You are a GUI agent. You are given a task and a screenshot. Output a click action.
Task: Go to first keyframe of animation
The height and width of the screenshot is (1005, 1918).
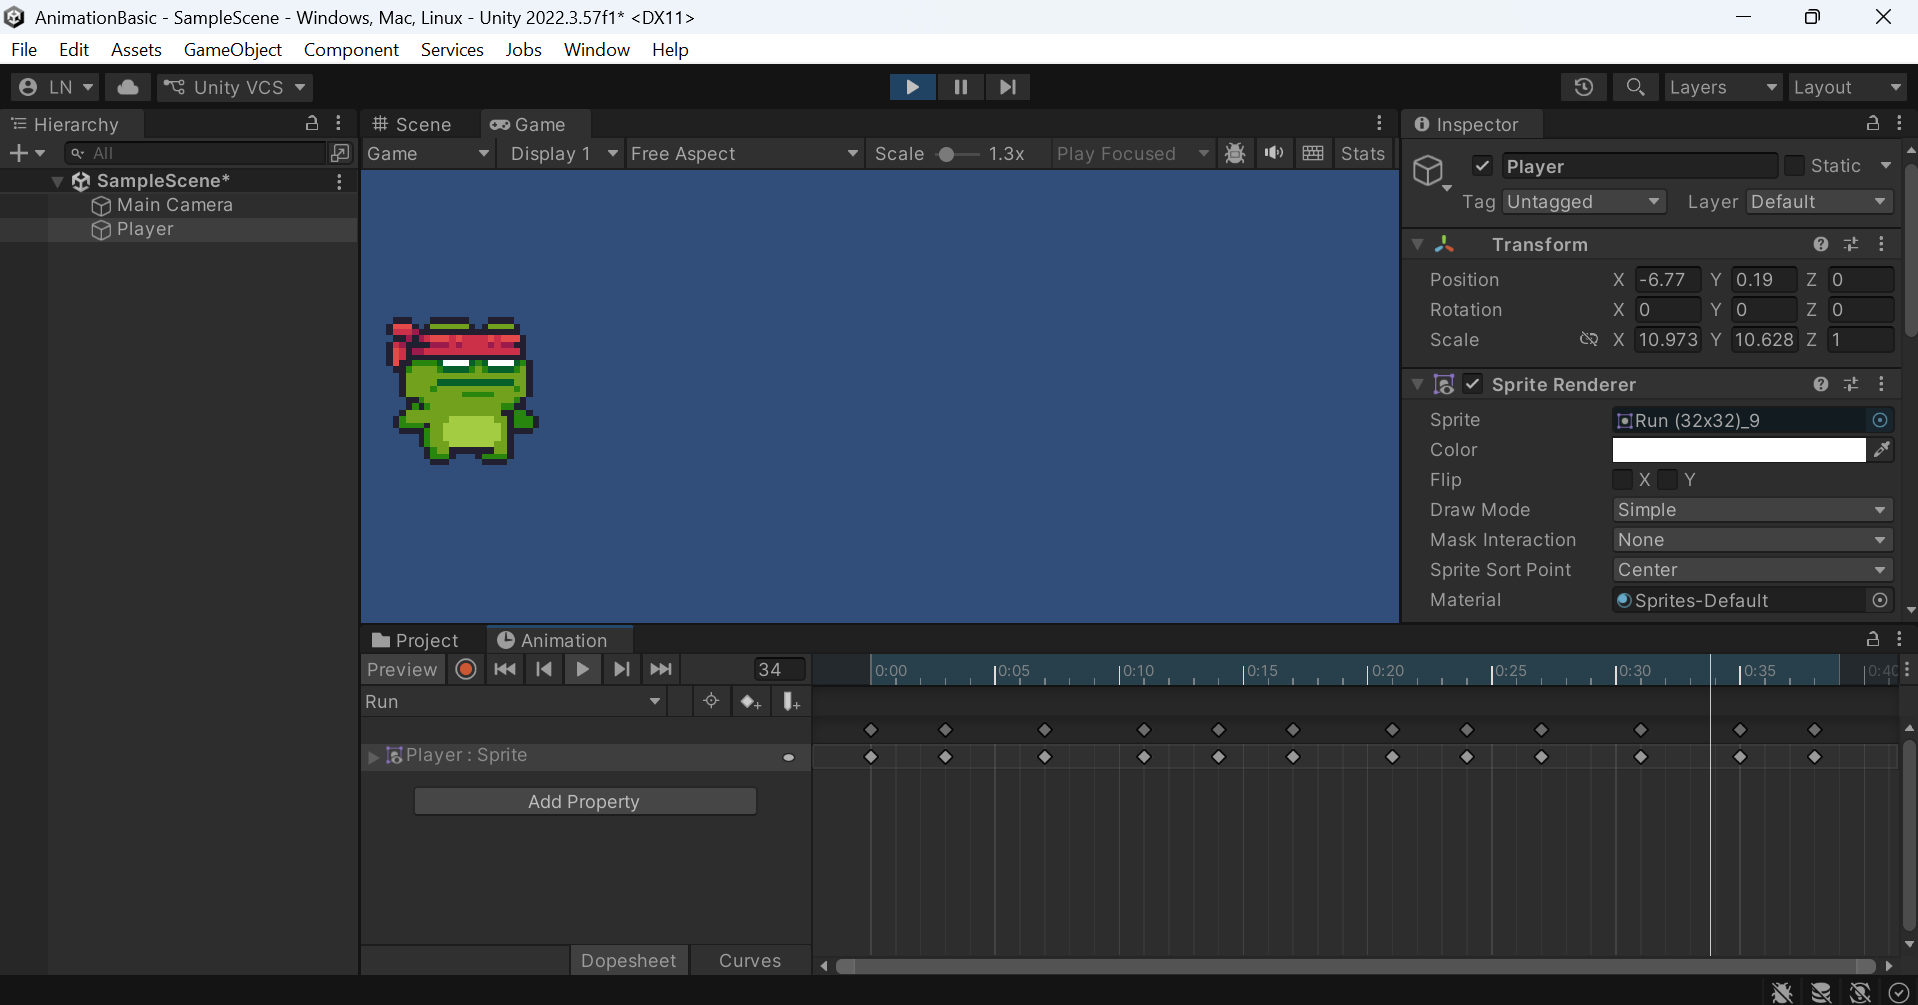pyautogui.click(x=505, y=669)
